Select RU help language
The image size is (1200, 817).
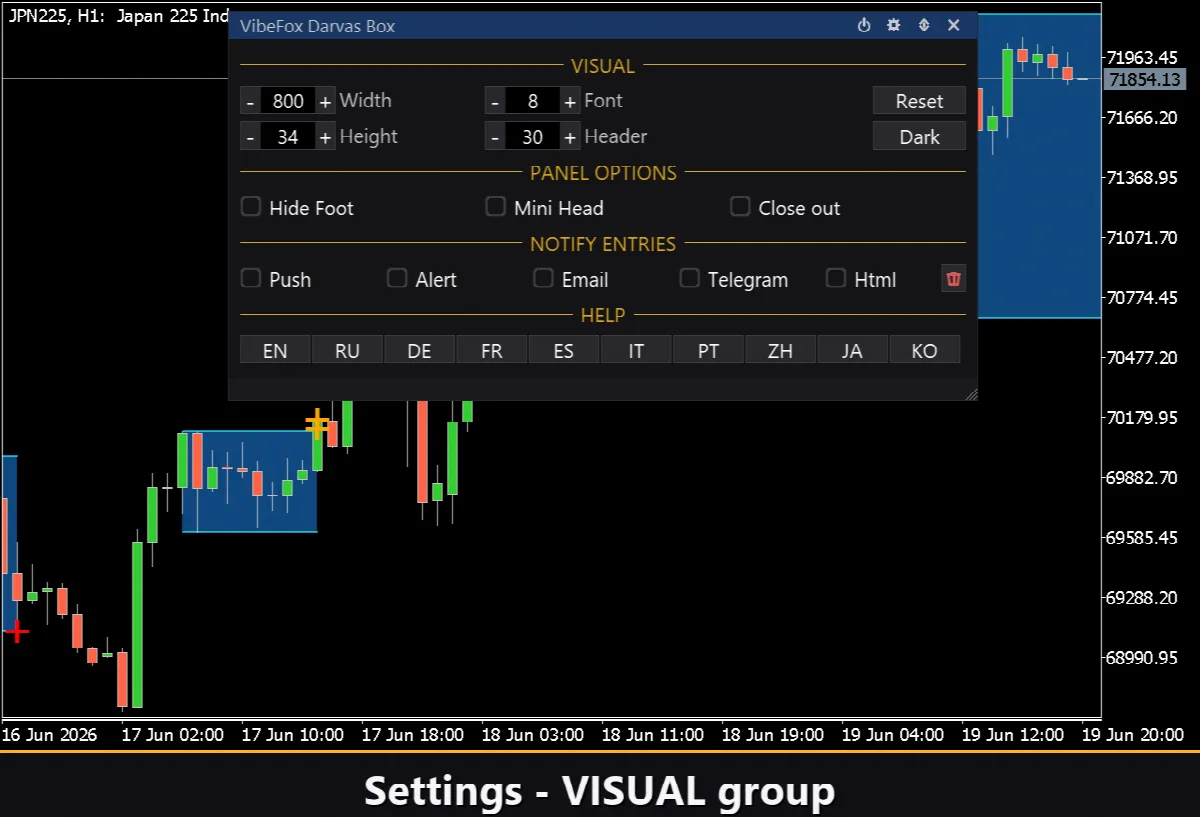click(x=347, y=350)
